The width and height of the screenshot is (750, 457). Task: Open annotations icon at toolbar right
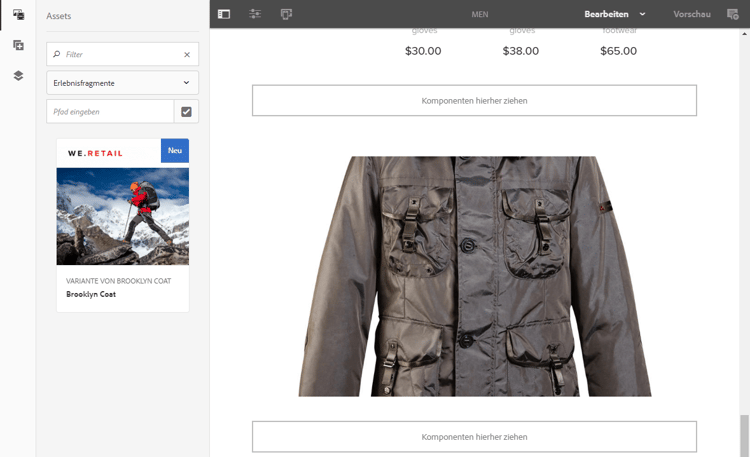pos(732,14)
